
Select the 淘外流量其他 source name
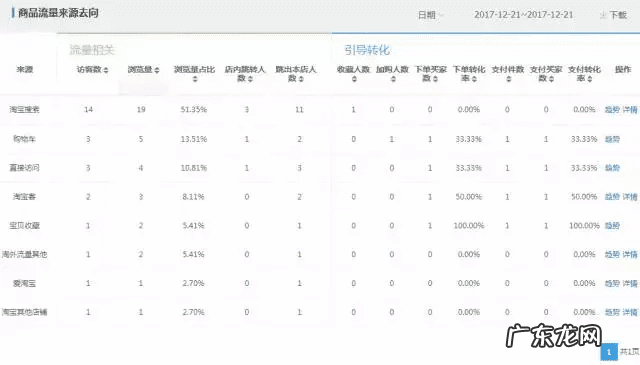coord(24,254)
